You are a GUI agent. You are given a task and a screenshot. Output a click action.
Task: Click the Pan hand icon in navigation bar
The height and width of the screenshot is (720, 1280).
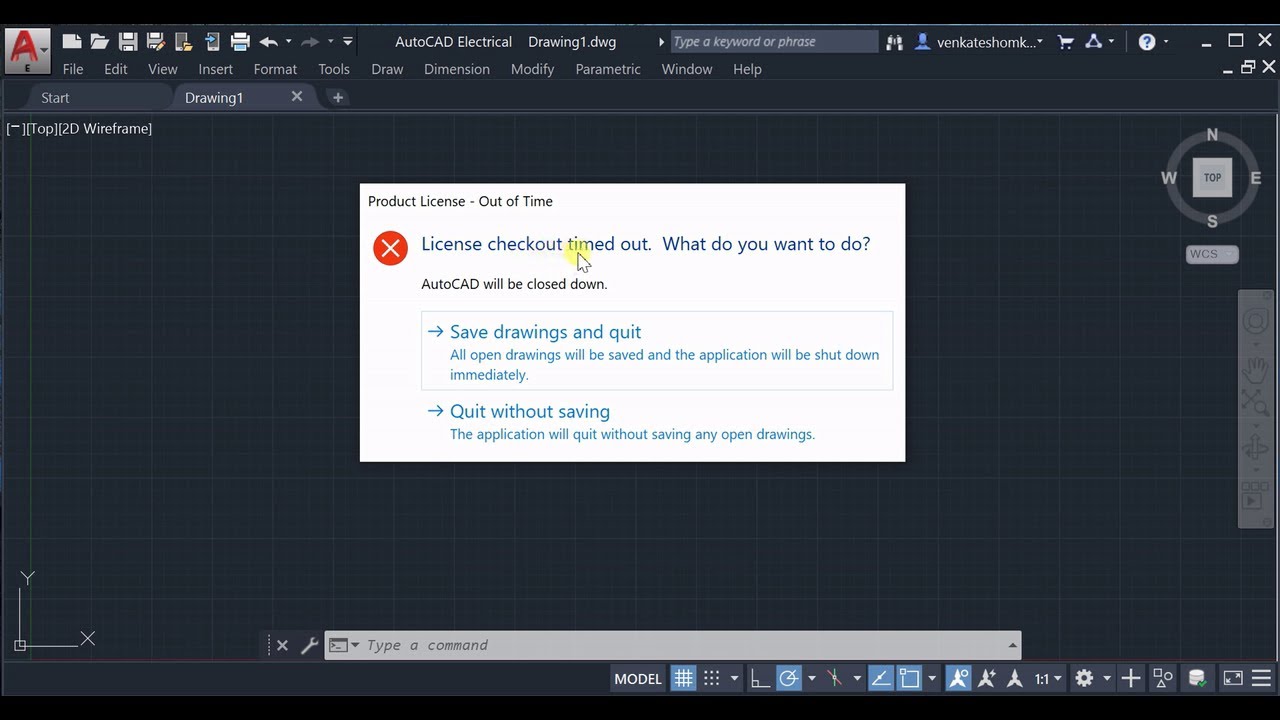point(1255,370)
